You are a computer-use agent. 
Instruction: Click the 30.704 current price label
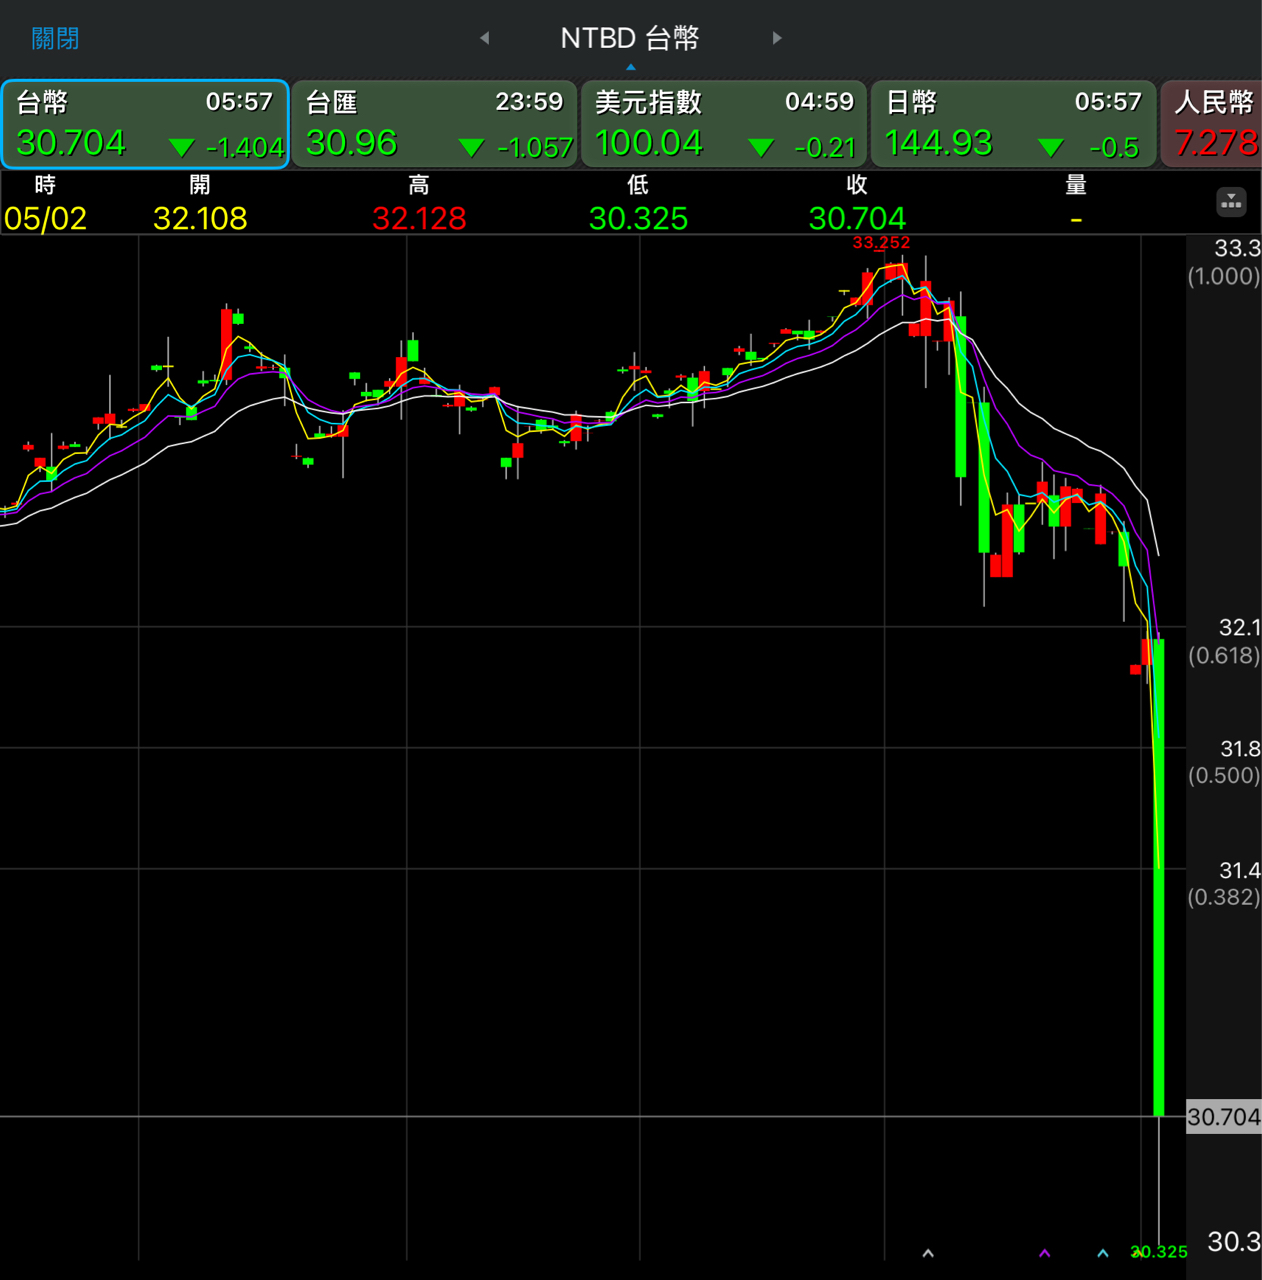[x=1223, y=1117]
